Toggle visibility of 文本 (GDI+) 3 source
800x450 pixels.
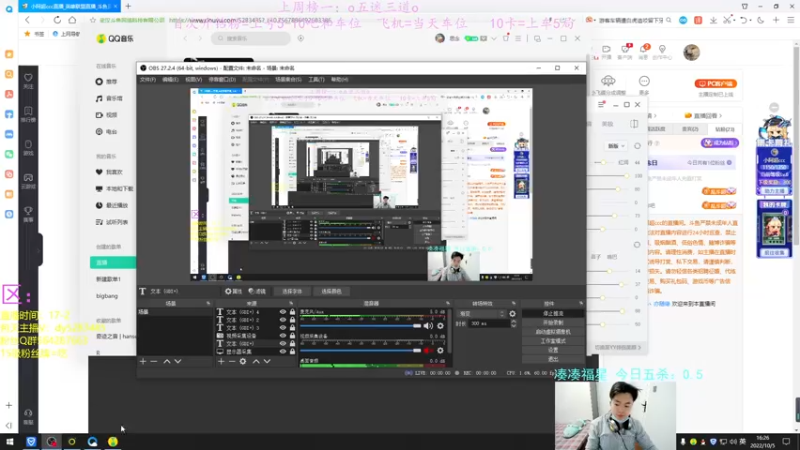(x=283, y=328)
